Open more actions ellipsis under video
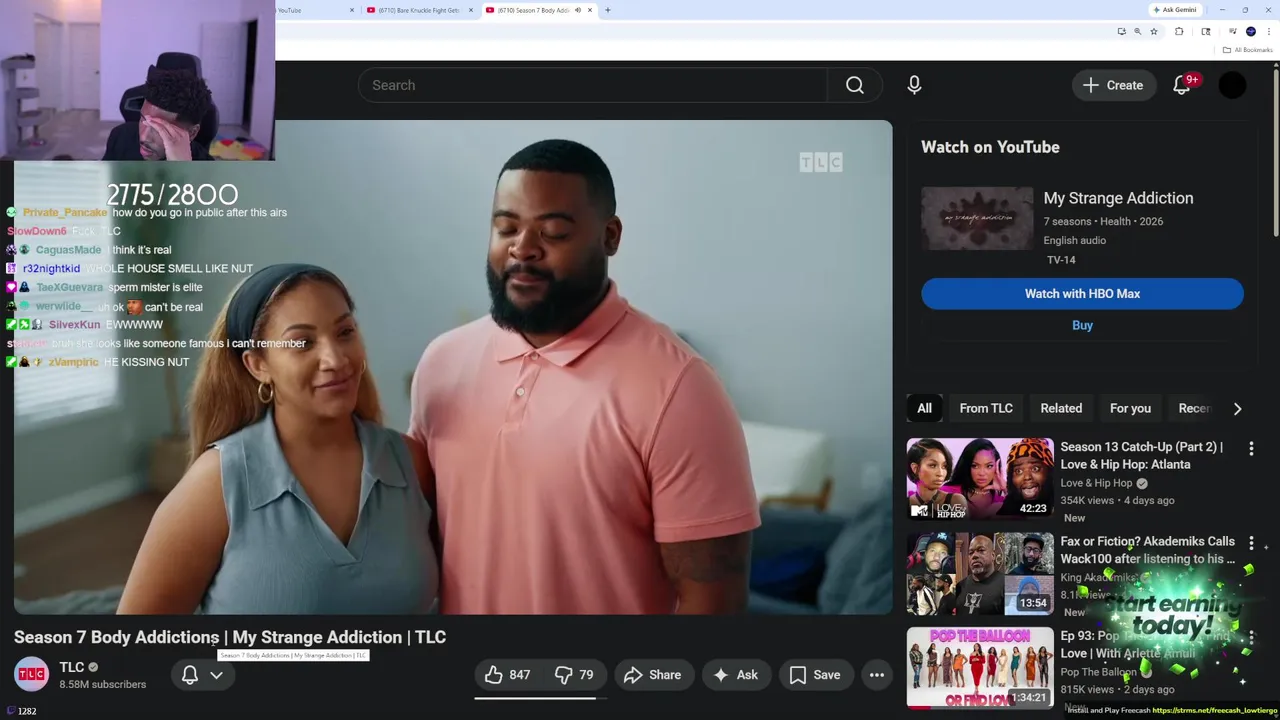 pyautogui.click(x=877, y=675)
